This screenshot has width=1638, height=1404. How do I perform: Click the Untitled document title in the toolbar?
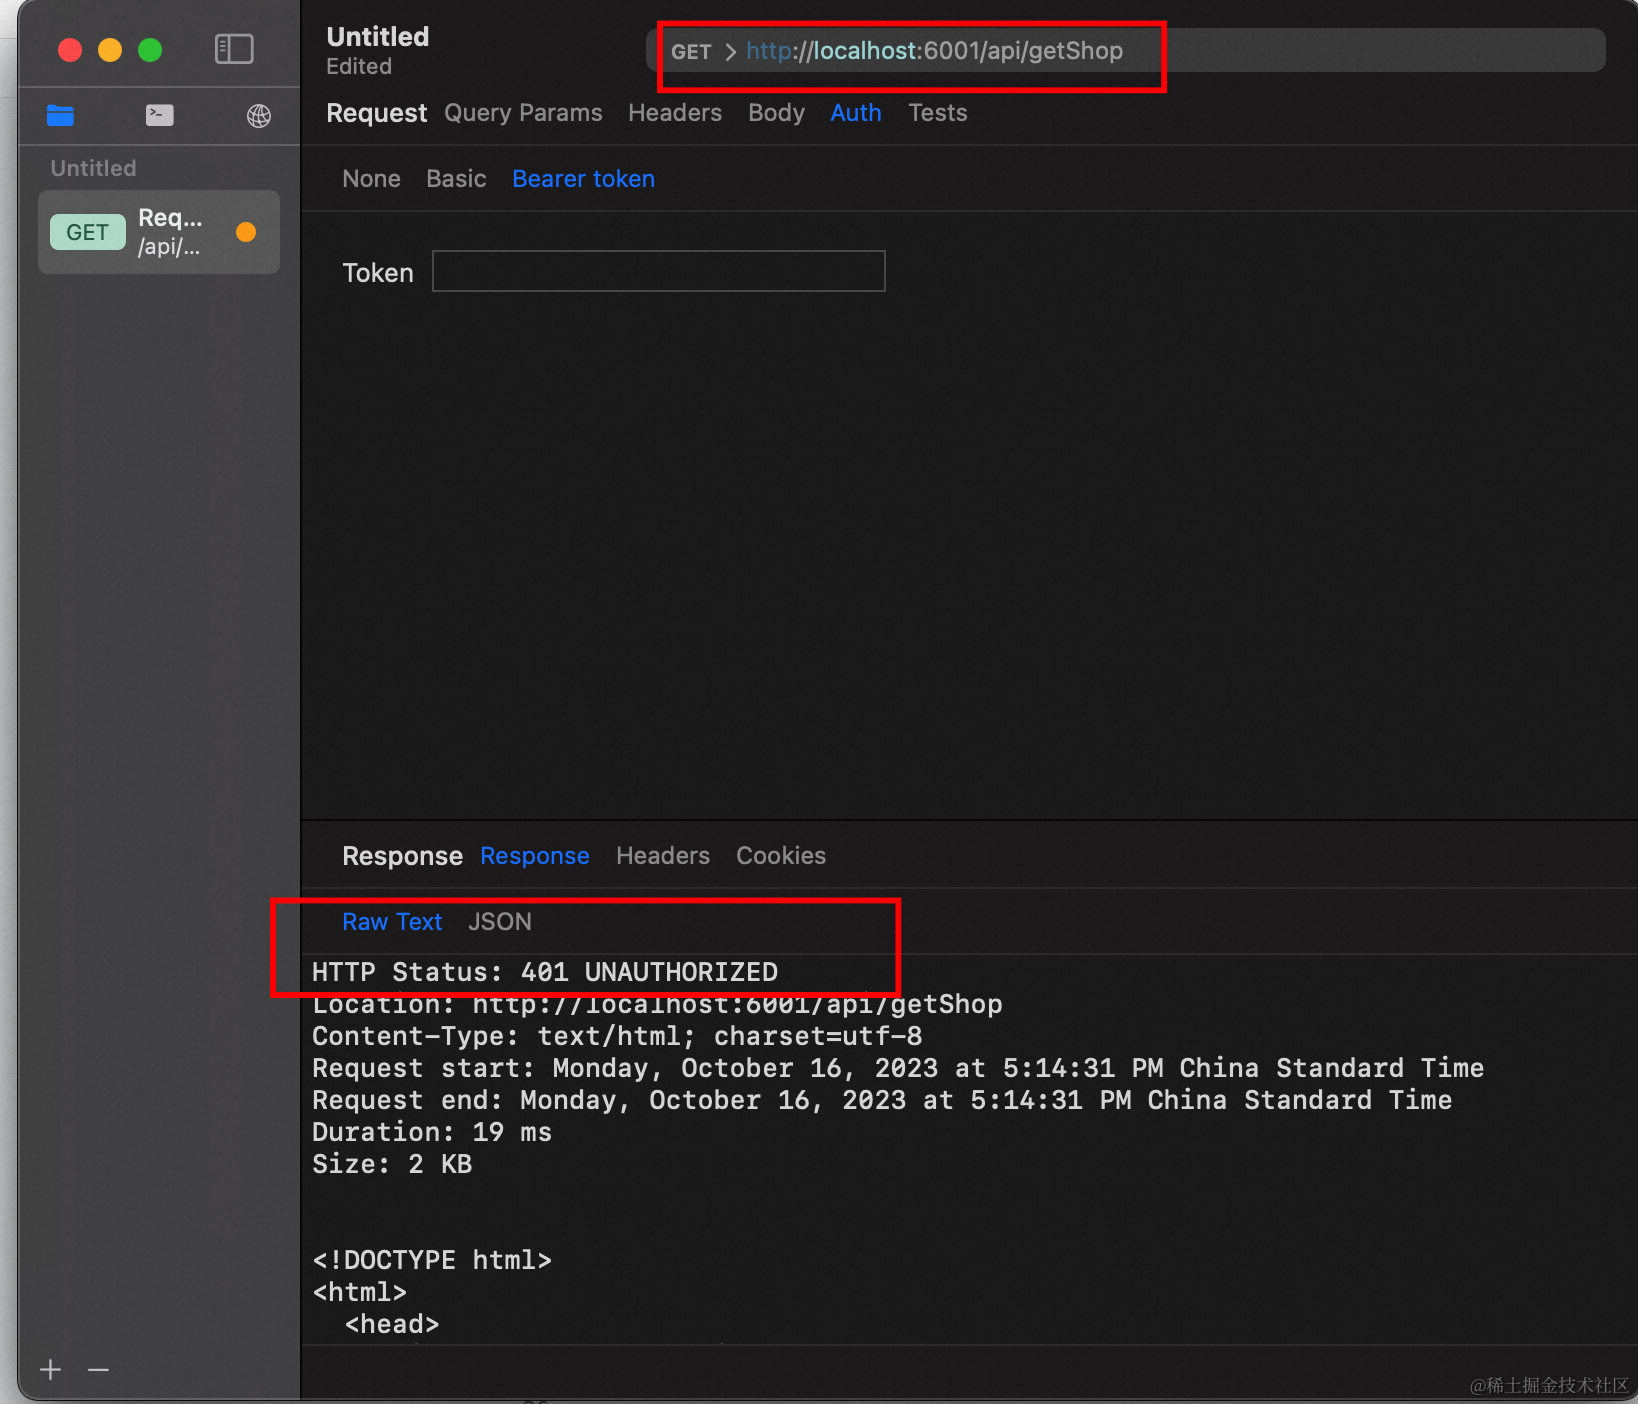[x=378, y=37]
